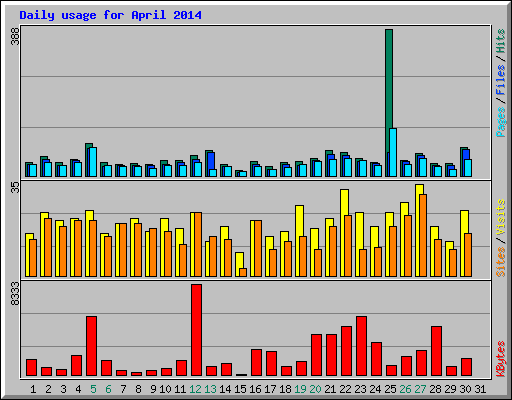Image resolution: width=512 pixels, height=400 pixels.
Task: Click day label 9 on the x-axis
Action: (153, 389)
